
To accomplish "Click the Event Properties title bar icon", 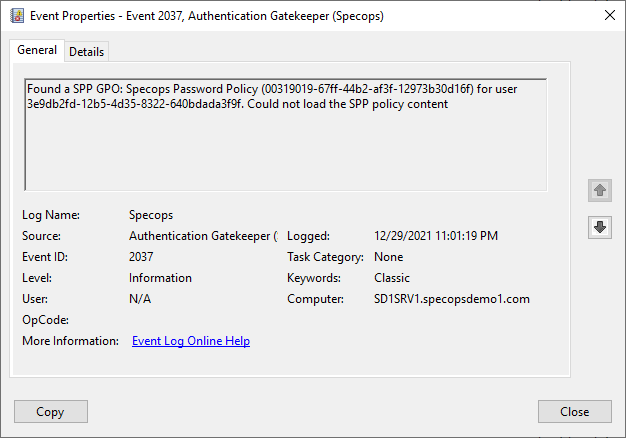I will click(x=17, y=16).
